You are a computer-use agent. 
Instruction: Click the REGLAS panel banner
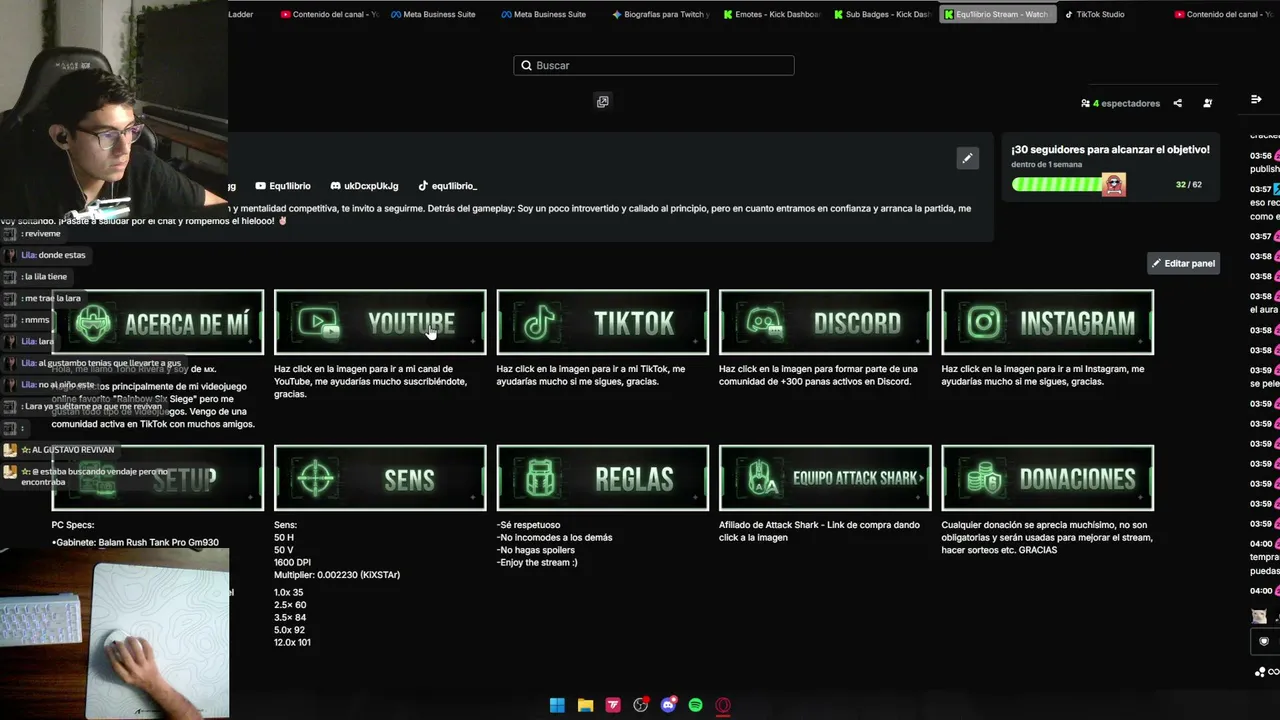(603, 478)
